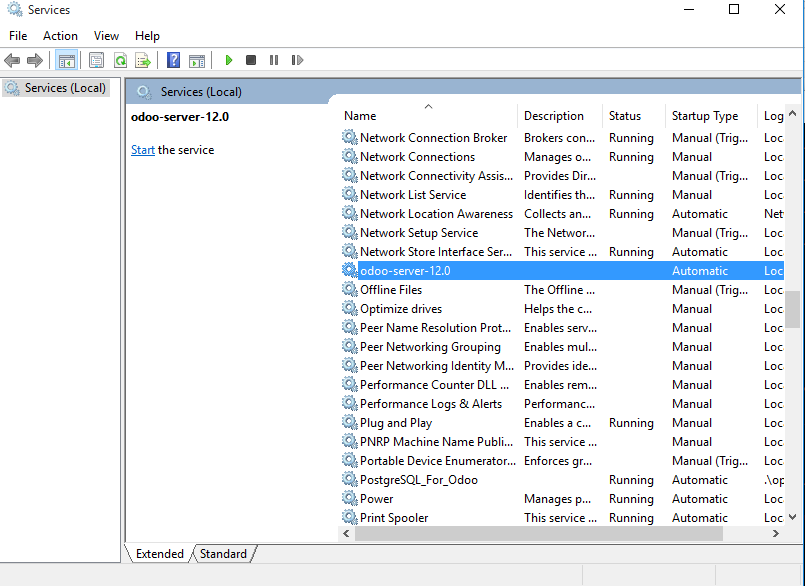This screenshot has height=586, width=805.
Task: Click gear icon beside Network Connections
Action: coord(350,156)
